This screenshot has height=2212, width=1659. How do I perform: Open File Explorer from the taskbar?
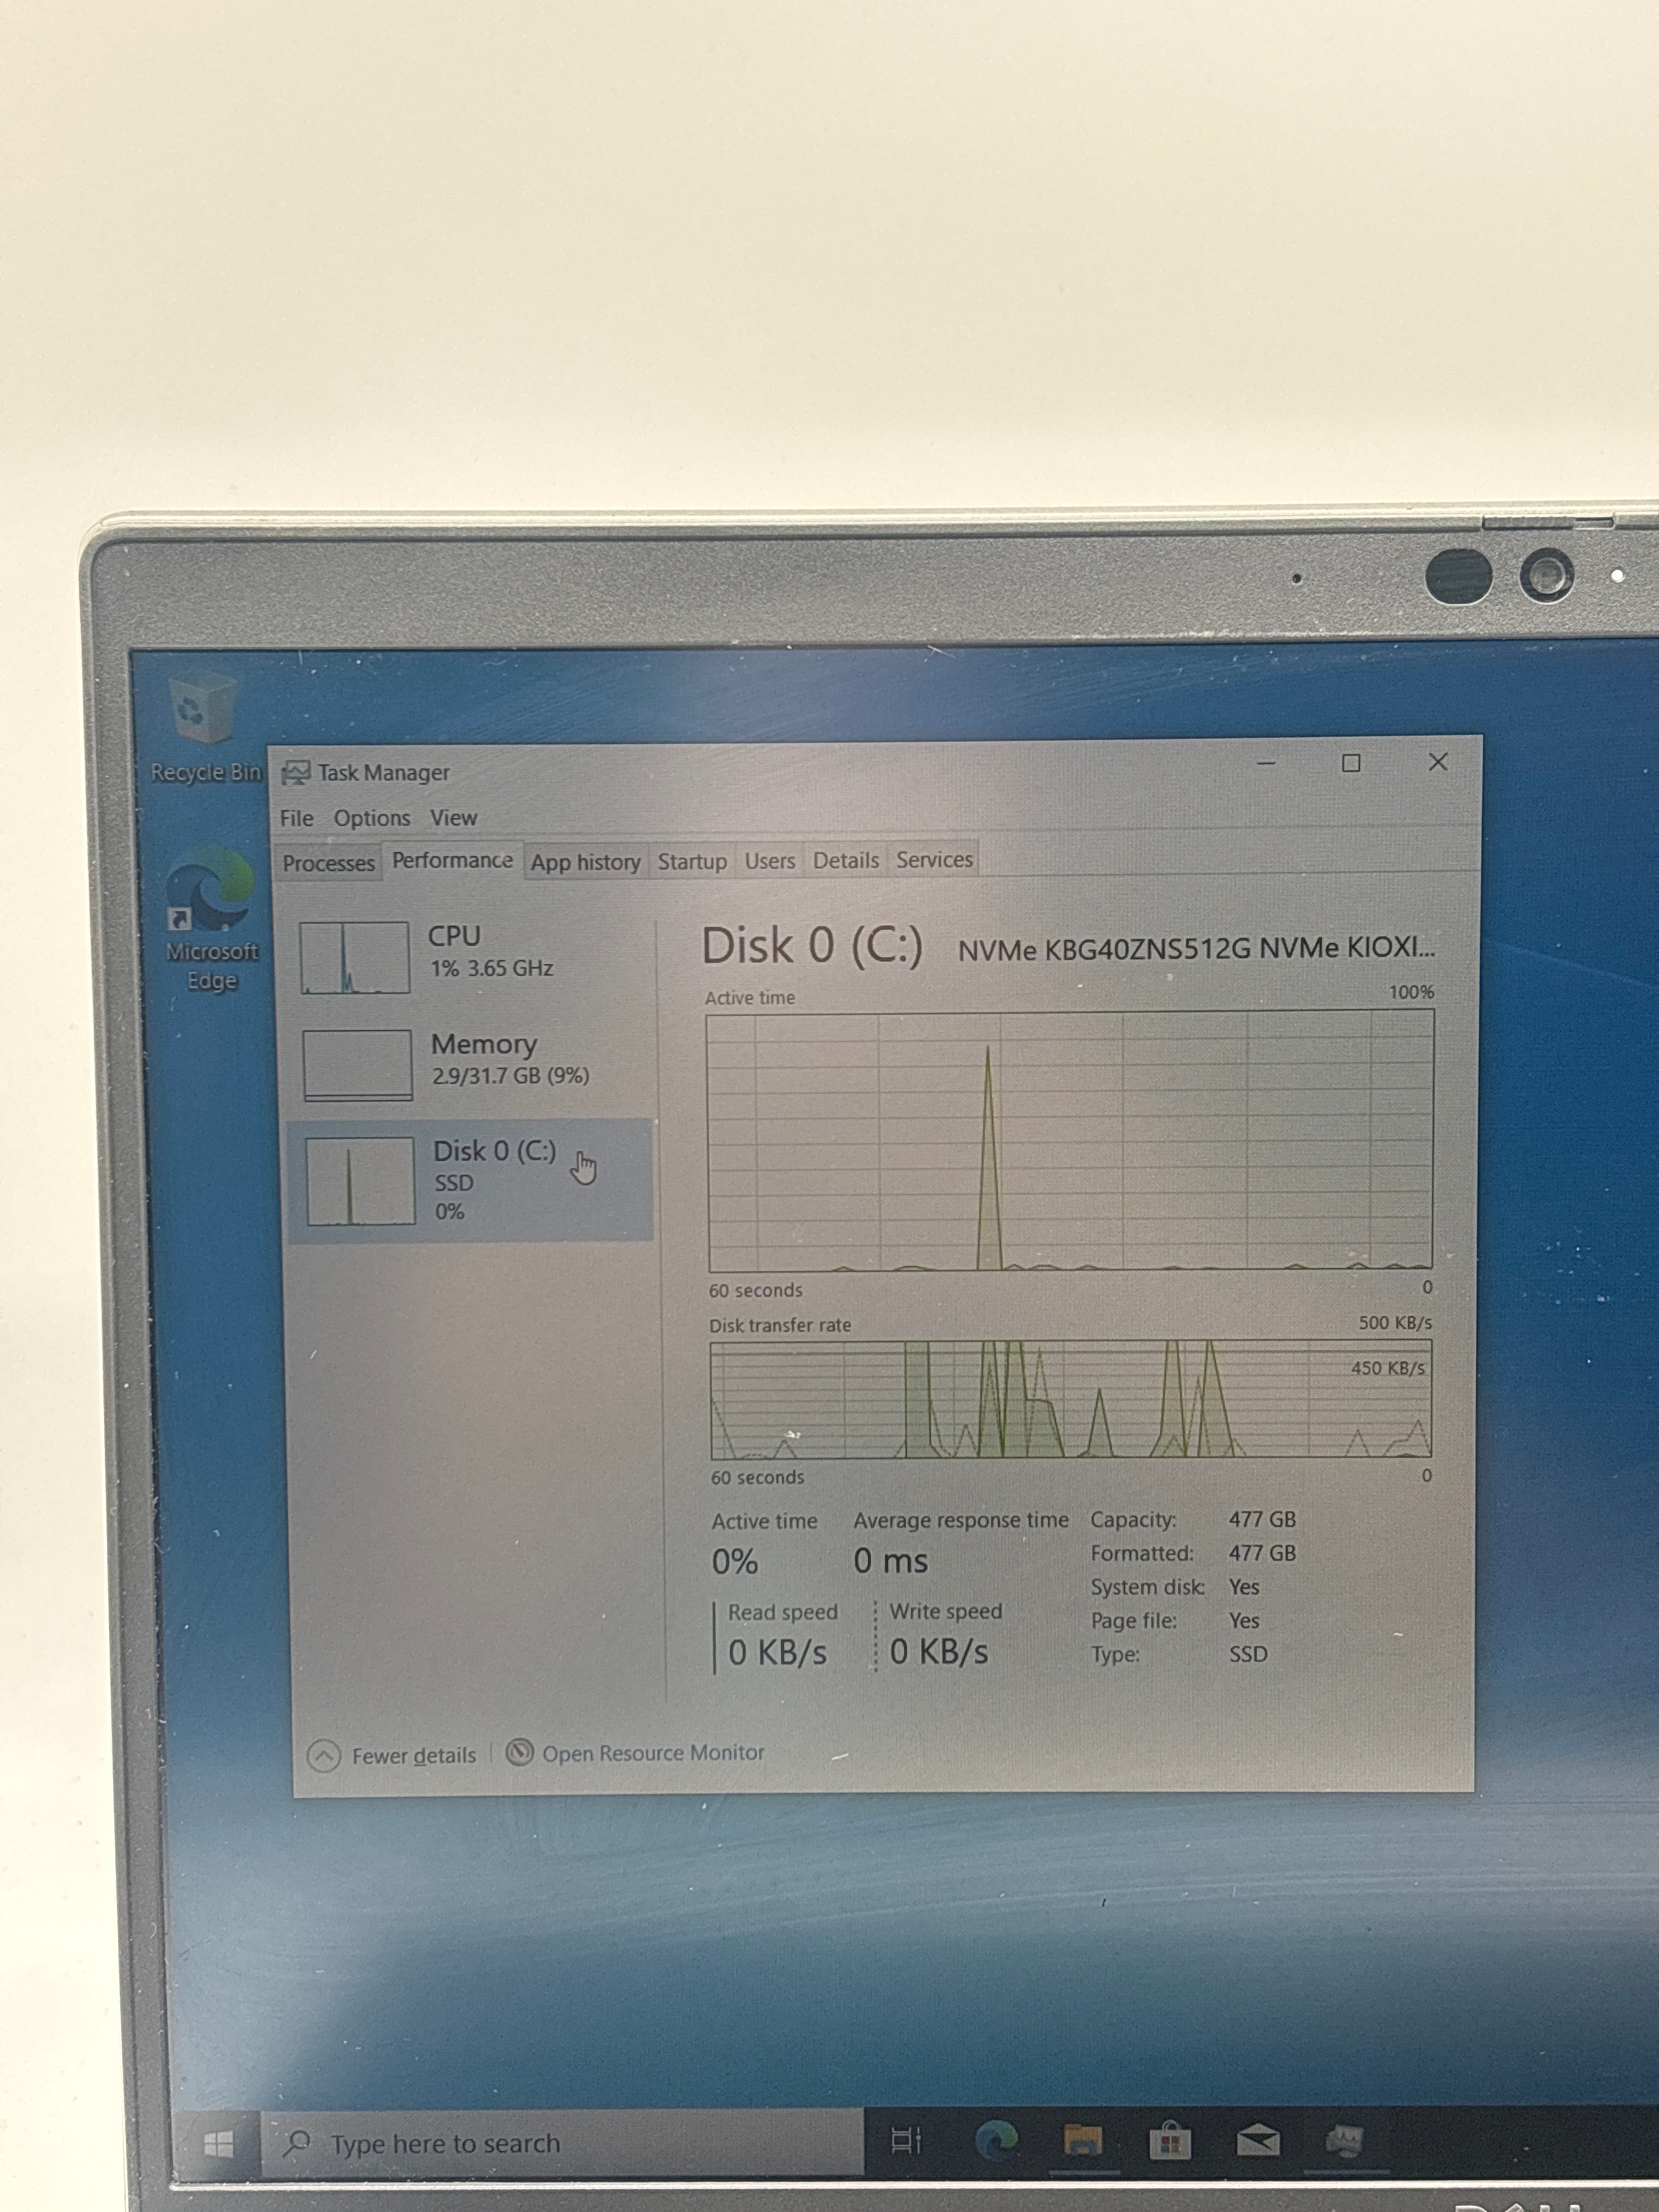(1082, 2141)
